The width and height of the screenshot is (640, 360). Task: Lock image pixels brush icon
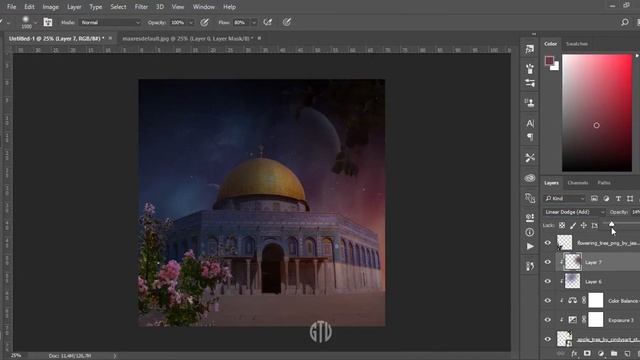573,225
